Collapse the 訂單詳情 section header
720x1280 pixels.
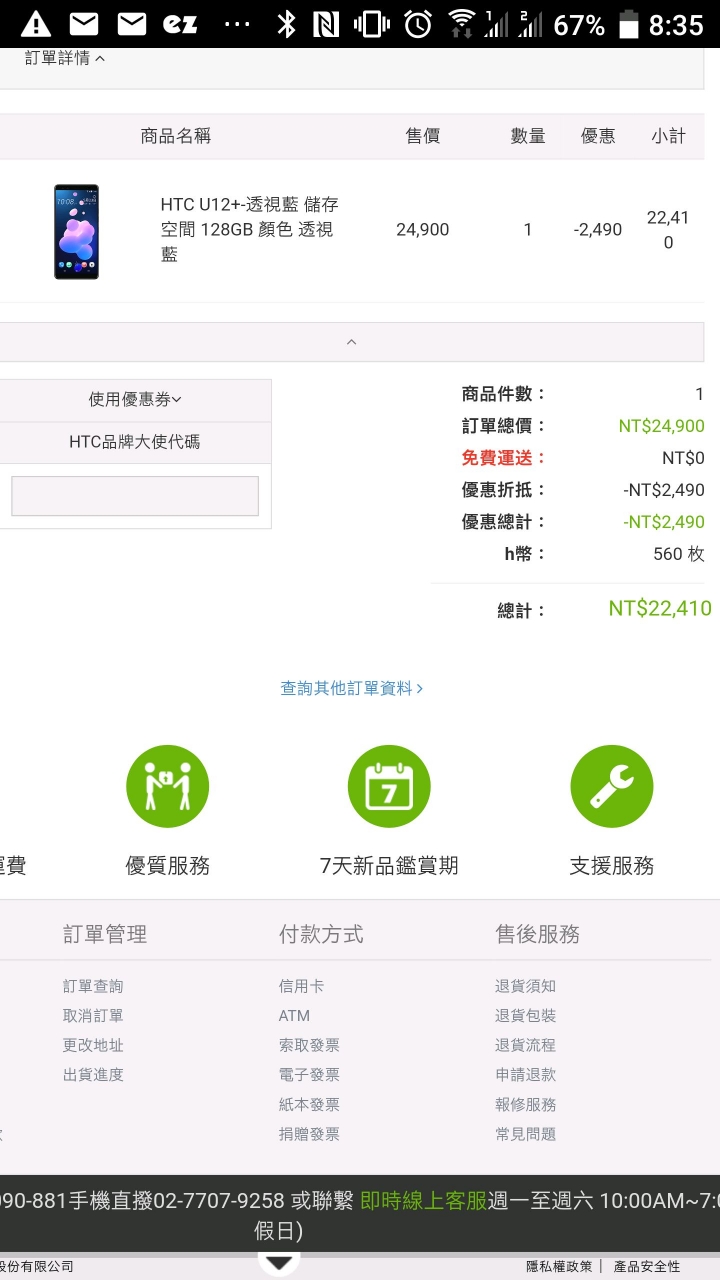66,58
